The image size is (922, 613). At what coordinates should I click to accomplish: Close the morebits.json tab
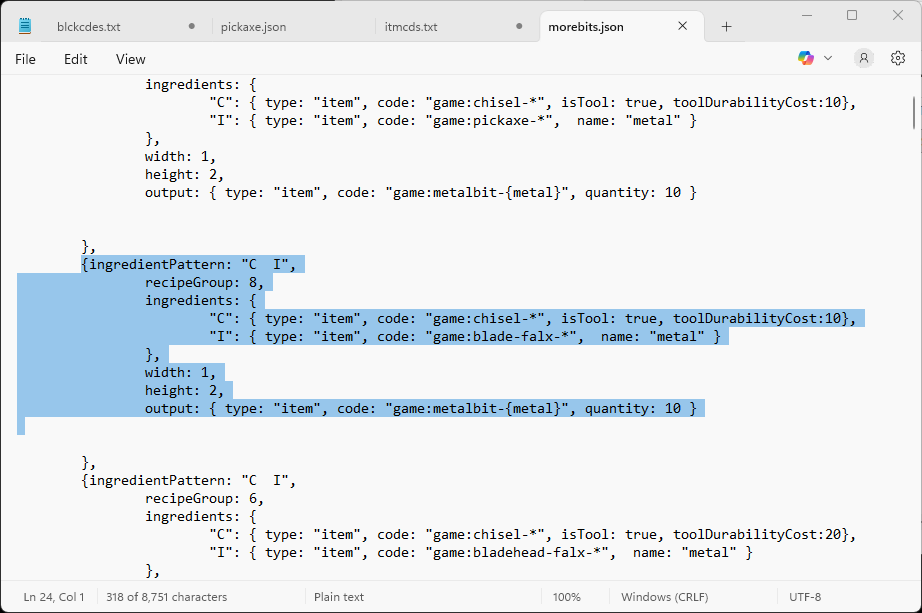click(x=683, y=27)
